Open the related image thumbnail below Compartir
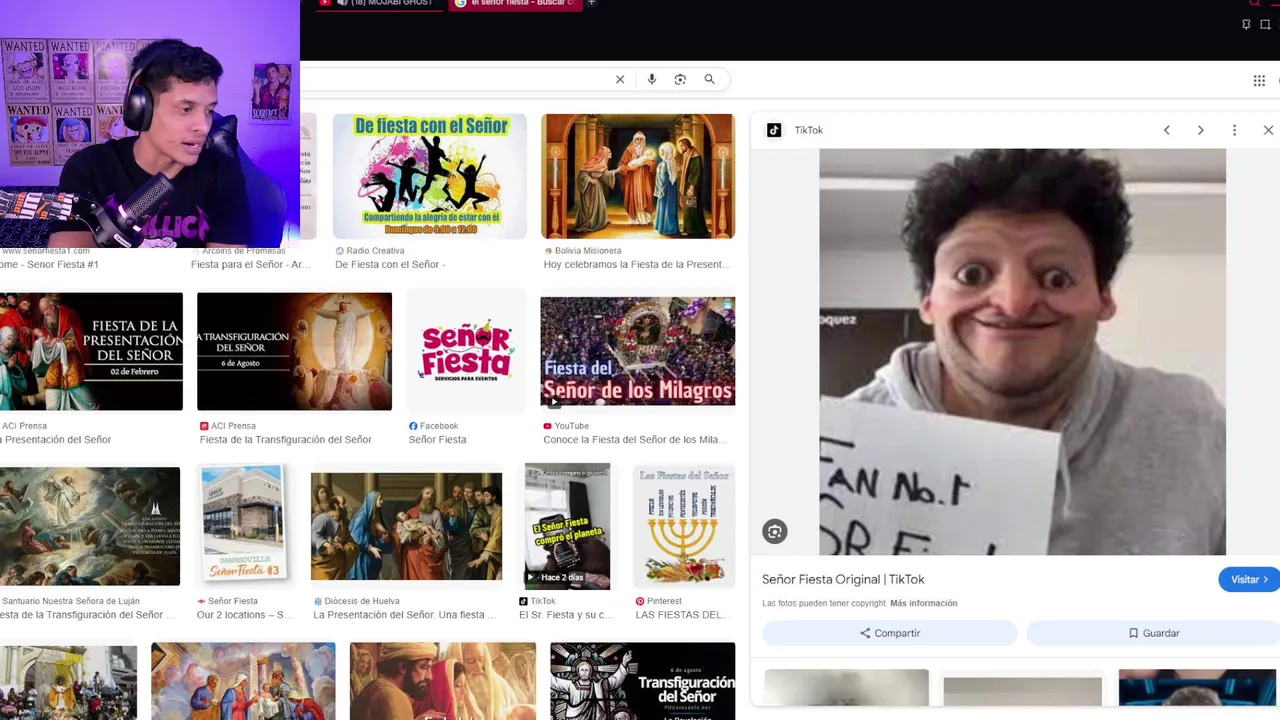1280x720 pixels. 846,688
